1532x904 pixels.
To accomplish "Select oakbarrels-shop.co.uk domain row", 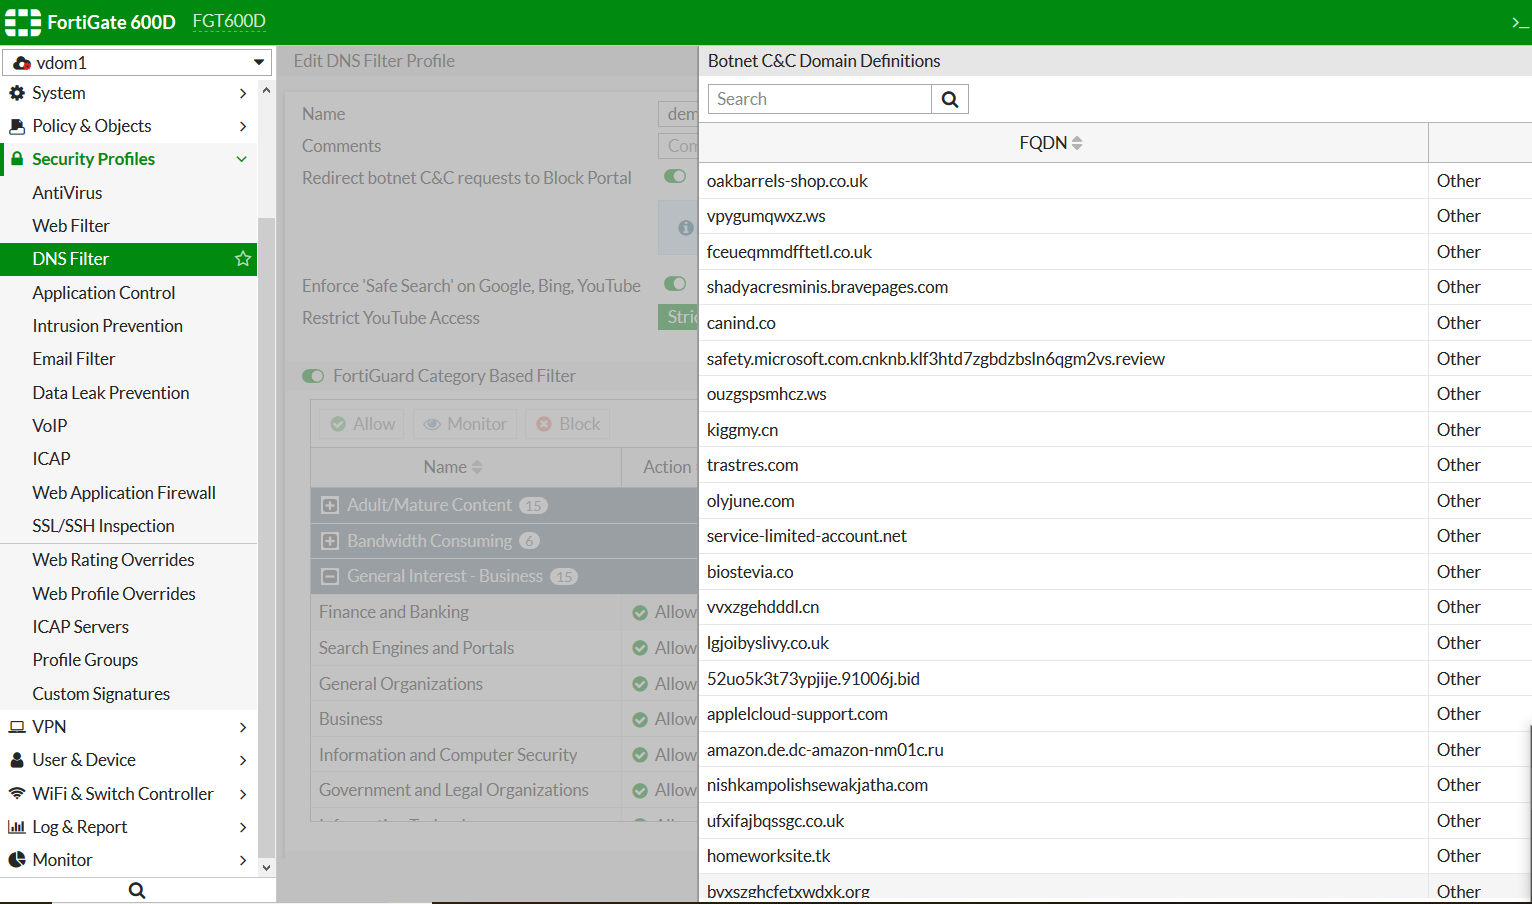I will click(x=1115, y=181).
